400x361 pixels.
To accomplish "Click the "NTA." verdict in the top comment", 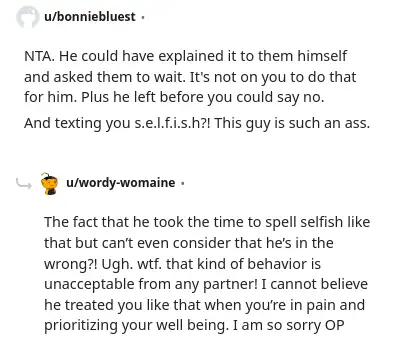I will pyautogui.click(x=39, y=56).
